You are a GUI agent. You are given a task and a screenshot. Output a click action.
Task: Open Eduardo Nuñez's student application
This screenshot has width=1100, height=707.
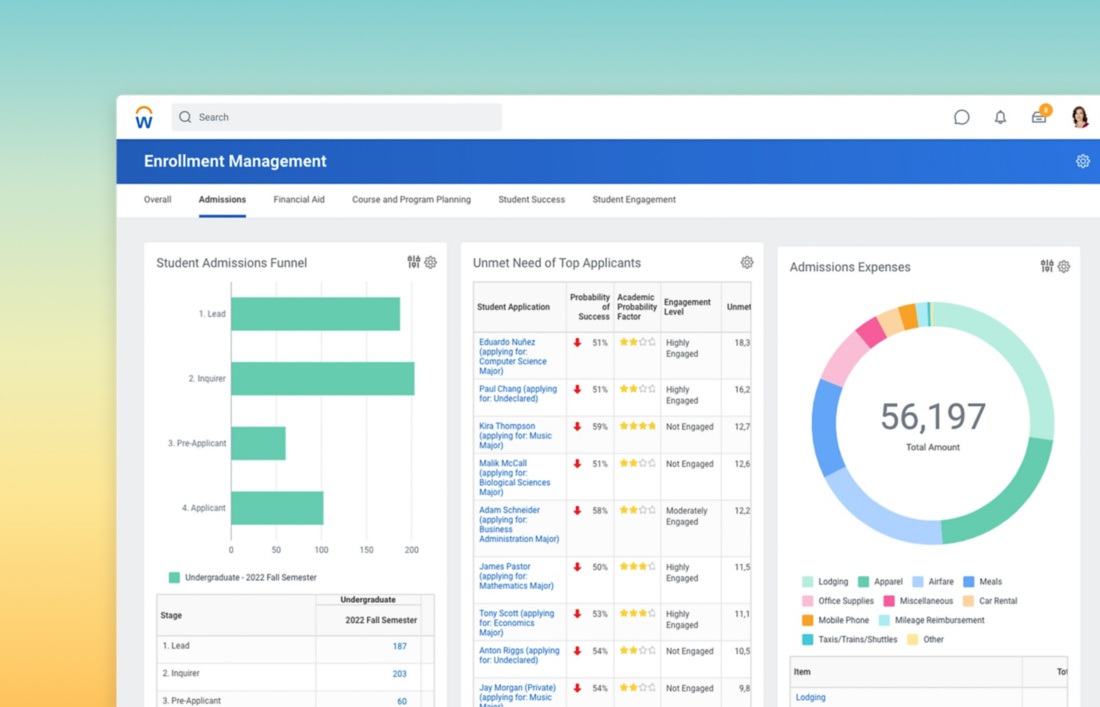[507, 342]
